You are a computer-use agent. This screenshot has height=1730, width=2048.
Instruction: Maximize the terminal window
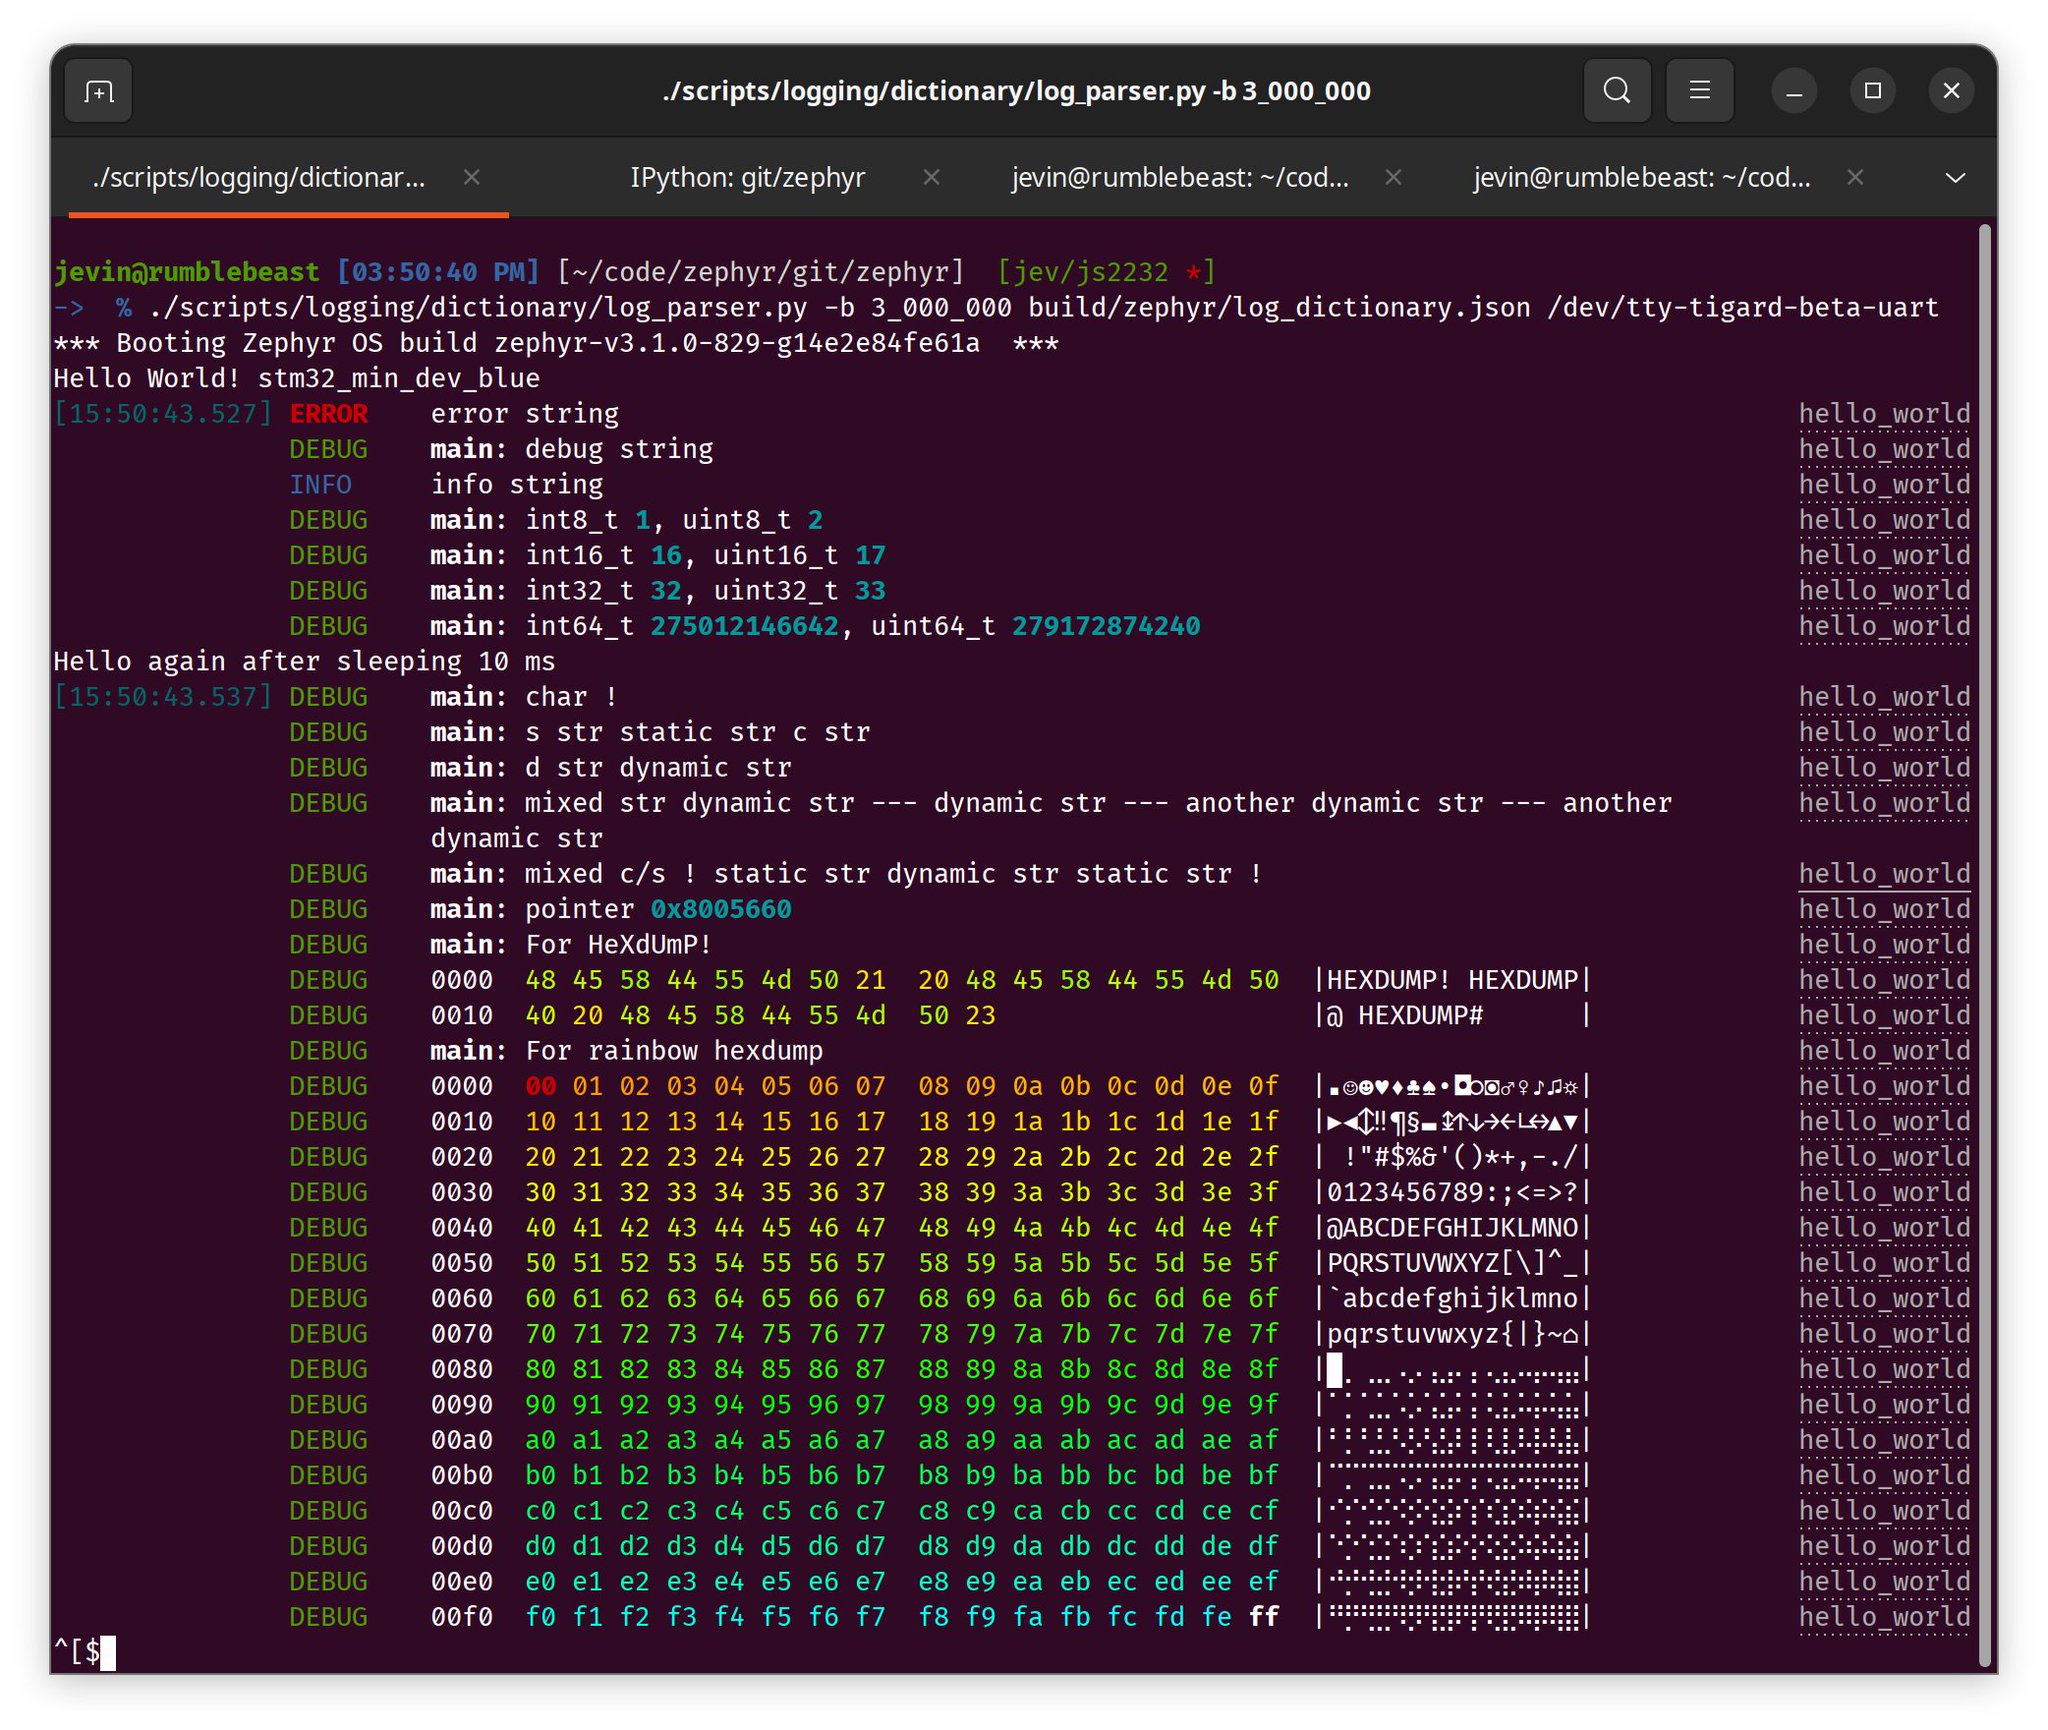[1873, 91]
